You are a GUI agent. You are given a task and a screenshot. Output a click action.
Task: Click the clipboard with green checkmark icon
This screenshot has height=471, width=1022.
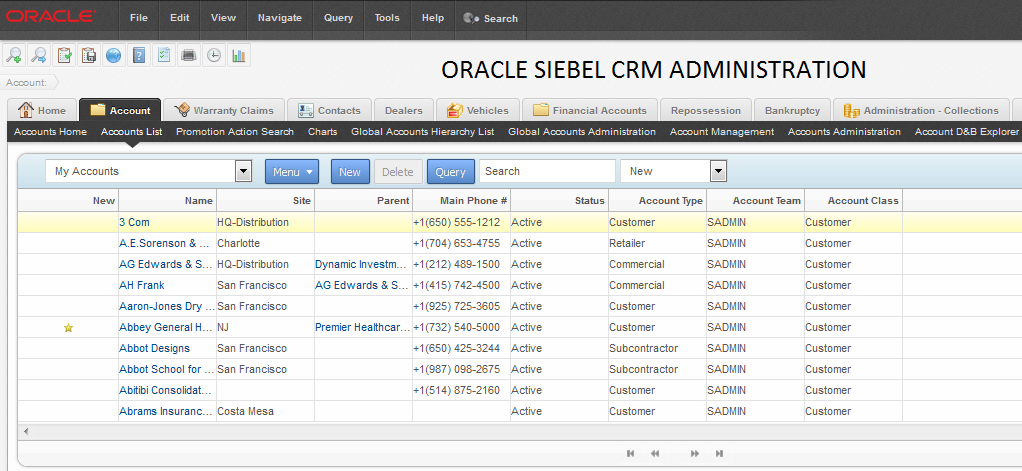tap(64, 55)
